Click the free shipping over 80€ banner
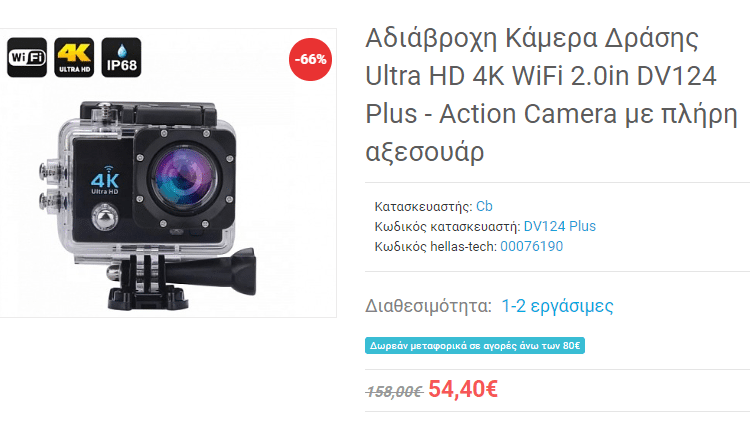This screenshot has height=429, width=750. (x=475, y=345)
